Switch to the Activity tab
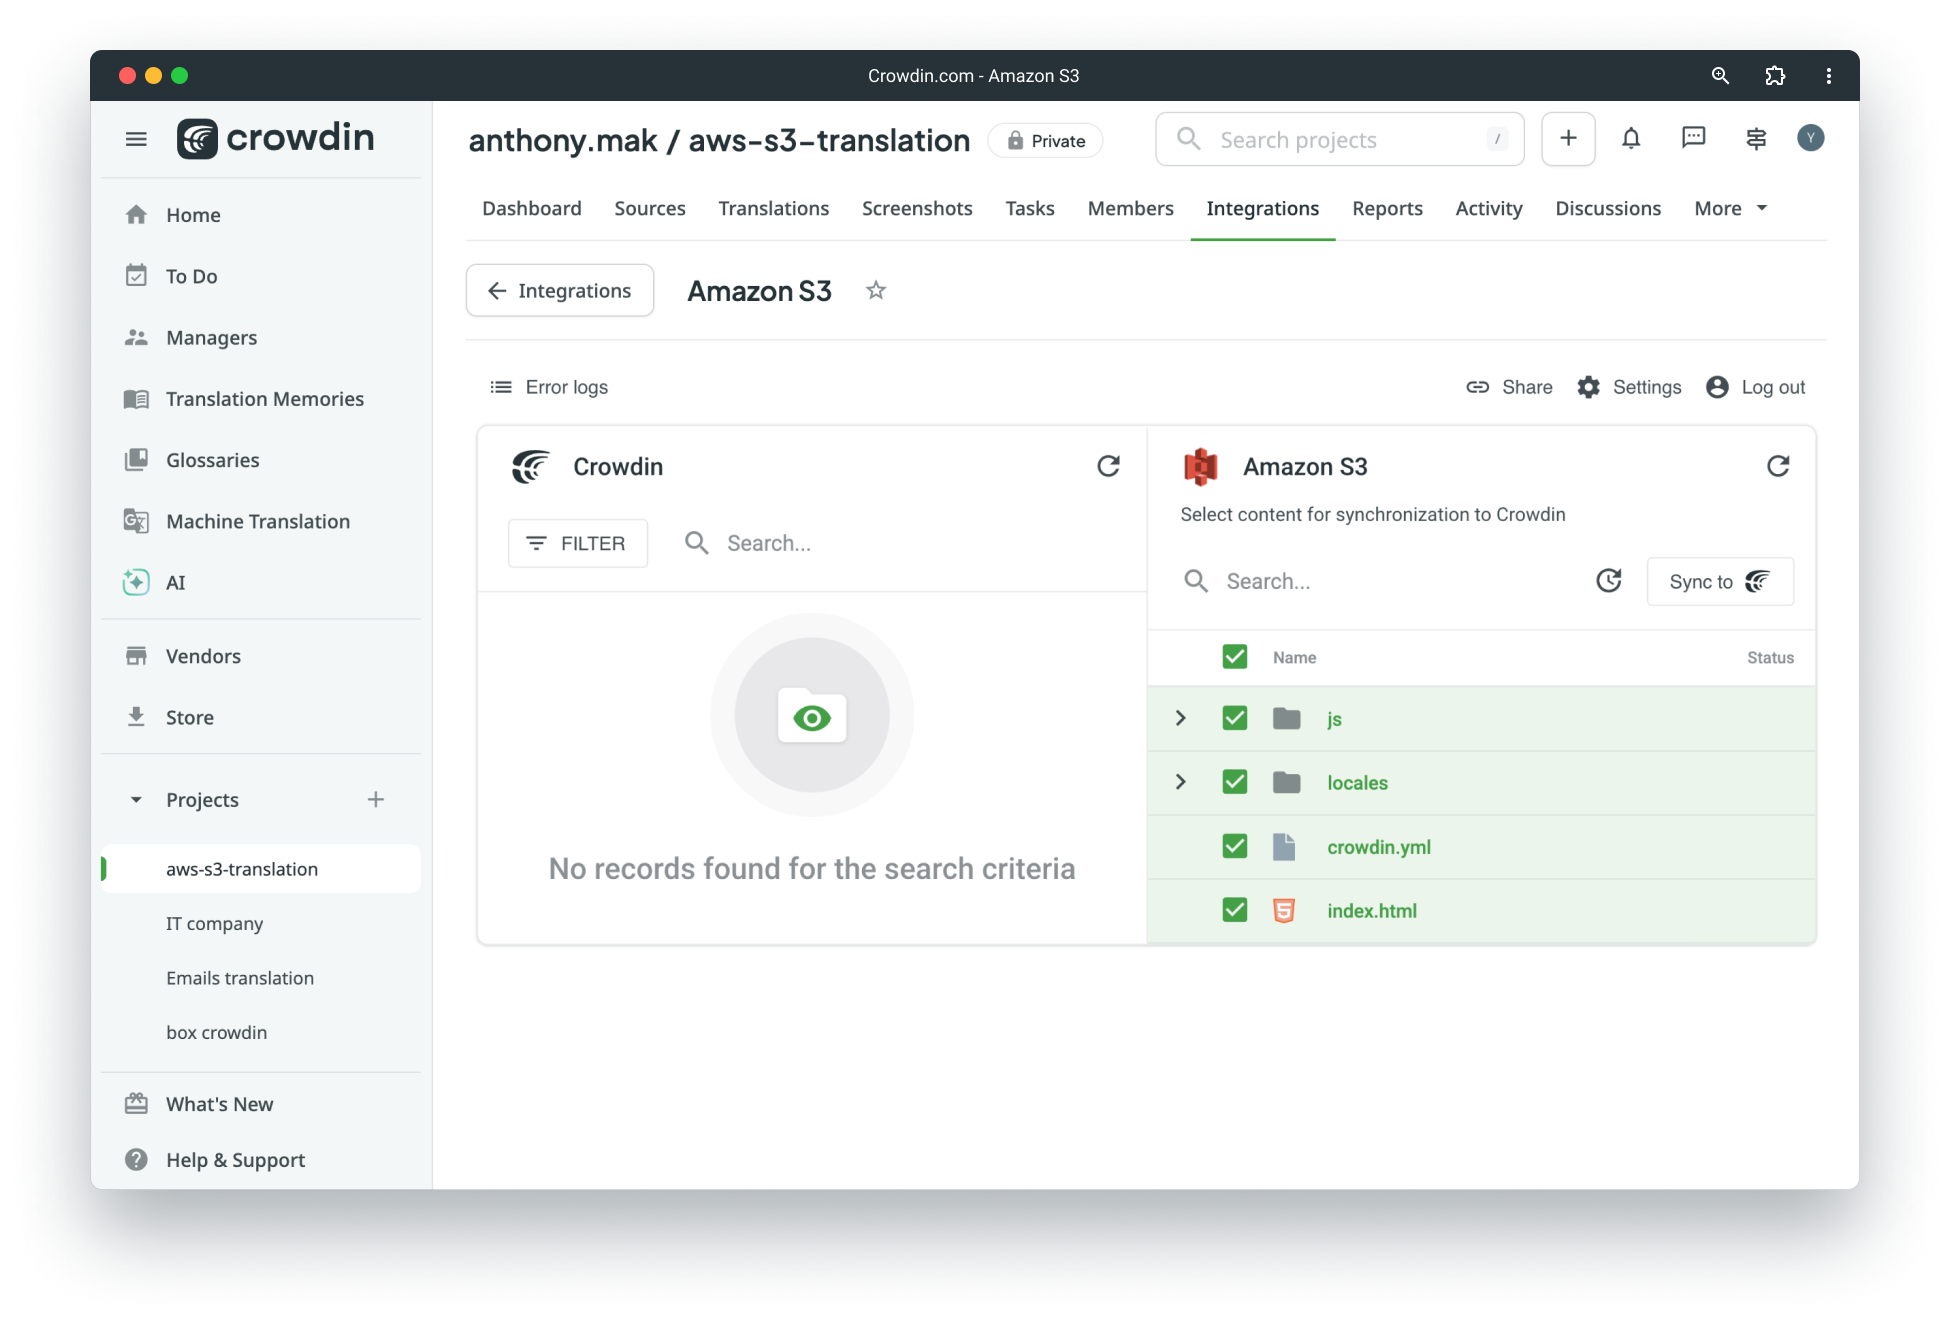The width and height of the screenshot is (1950, 1320). tap(1489, 208)
